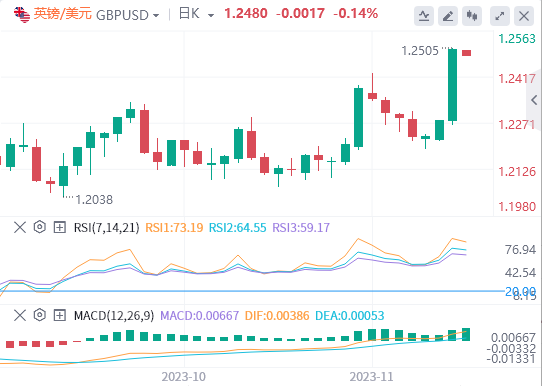Click the 2023-10 date label
Screen dimensions: 542x386
point(184,377)
